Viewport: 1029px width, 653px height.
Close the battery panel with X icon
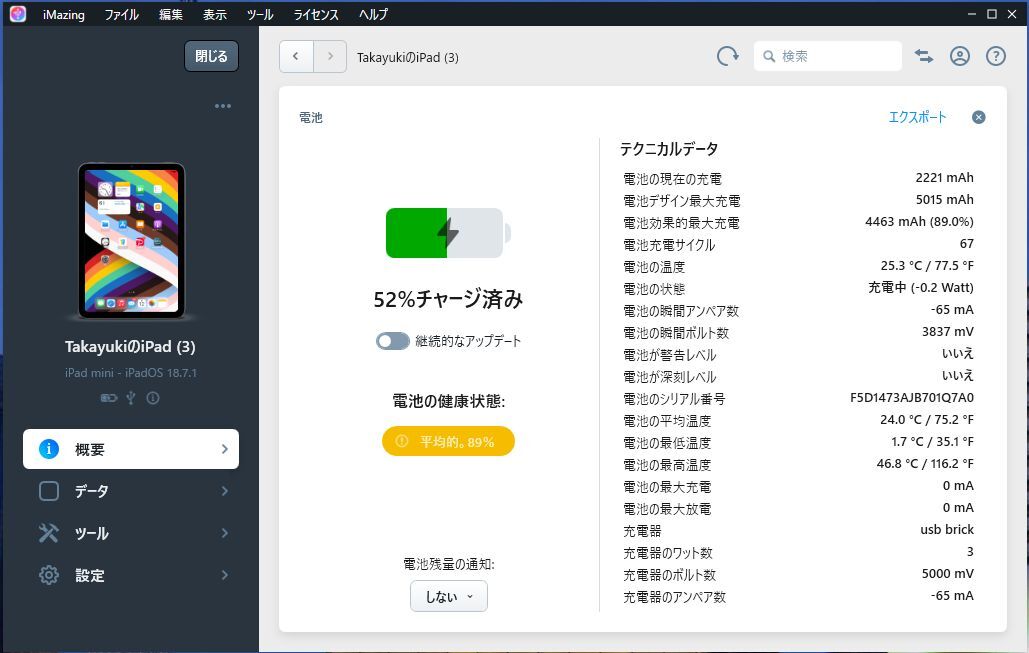coord(978,117)
